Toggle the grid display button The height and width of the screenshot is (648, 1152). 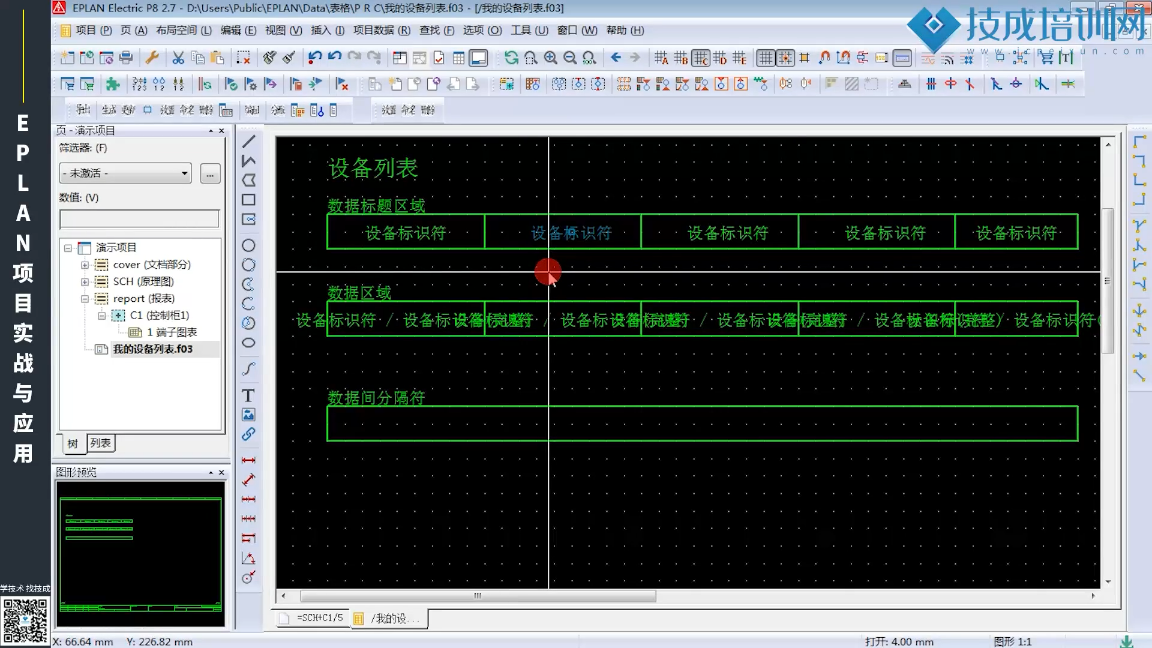click(766, 58)
